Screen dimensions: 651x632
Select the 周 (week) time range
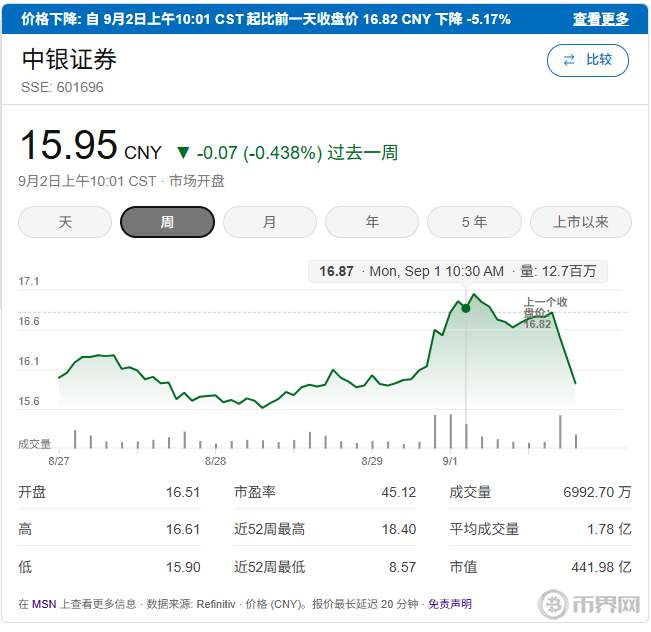(167, 222)
